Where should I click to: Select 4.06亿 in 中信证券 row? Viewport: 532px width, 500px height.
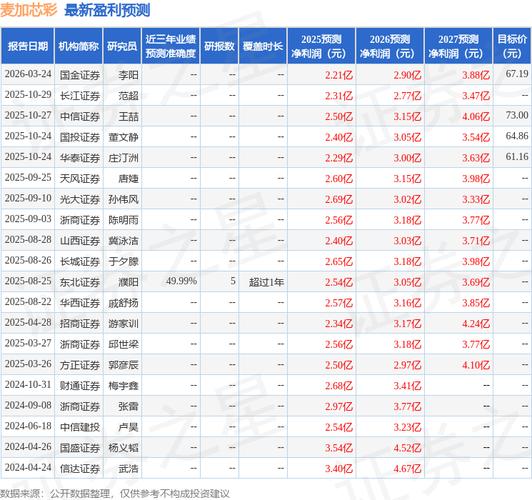[476, 116]
